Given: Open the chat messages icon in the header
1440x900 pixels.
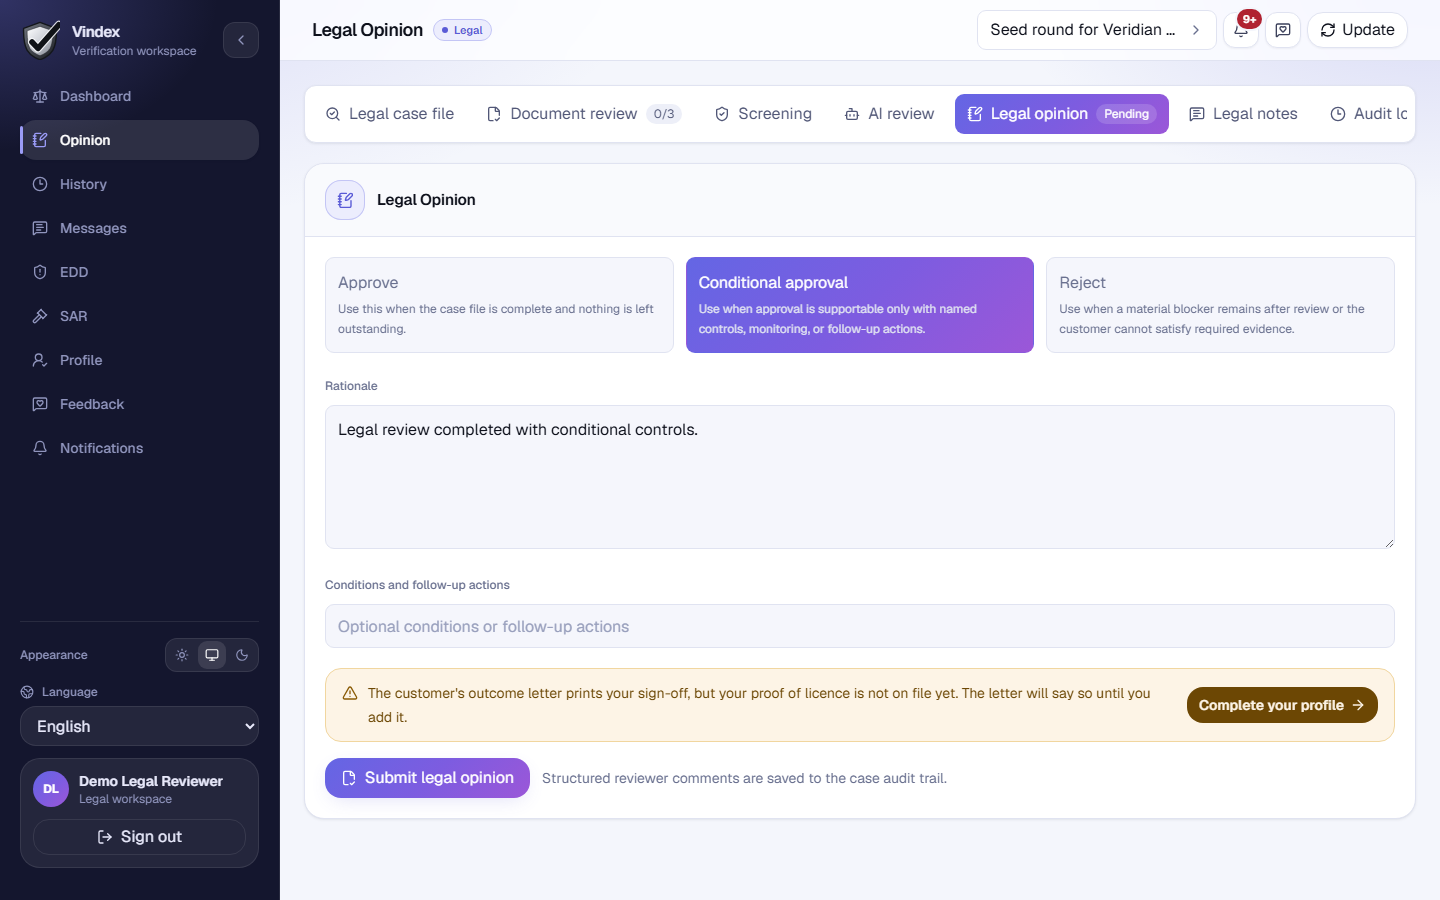Looking at the screenshot, I should [1283, 30].
